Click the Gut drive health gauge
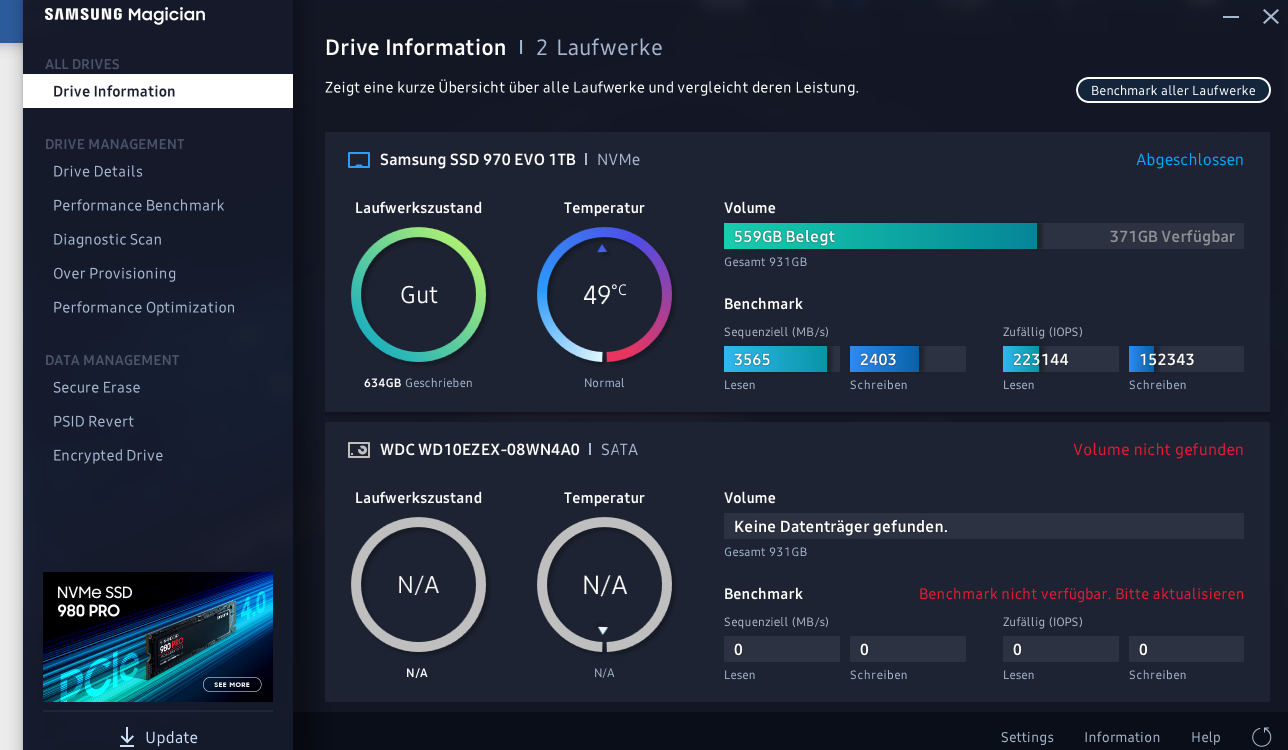The width and height of the screenshot is (1288, 750). [419, 295]
